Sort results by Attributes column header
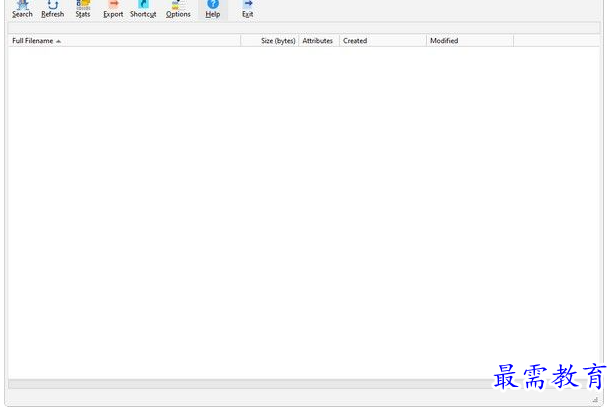This screenshot has width=615, height=408. tap(318, 41)
